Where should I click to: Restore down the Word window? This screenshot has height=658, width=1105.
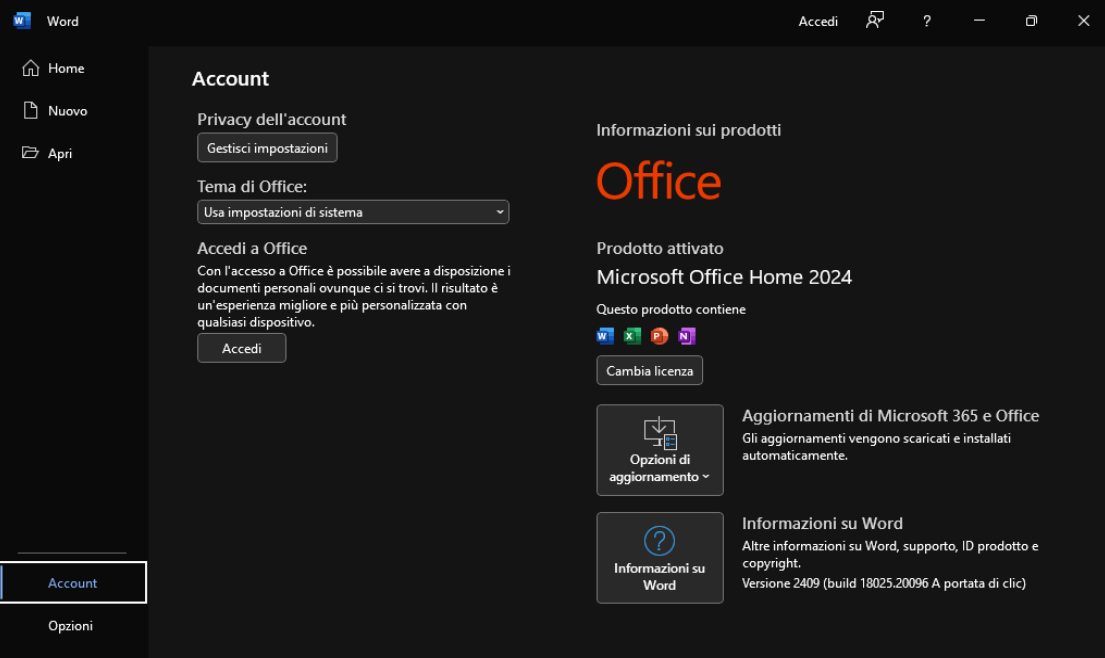pyautogui.click(x=1031, y=20)
